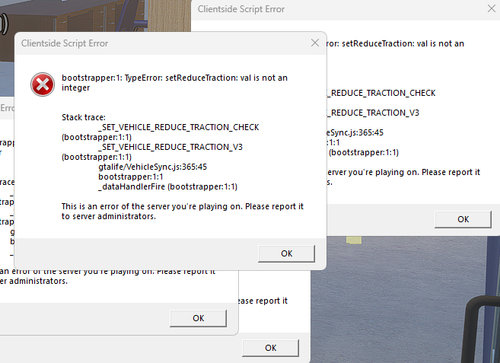Click '_REDUCE_TRACTION_V3' text in rear right dialog
The height and width of the screenshot is (363, 500).
tap(373, 113)
